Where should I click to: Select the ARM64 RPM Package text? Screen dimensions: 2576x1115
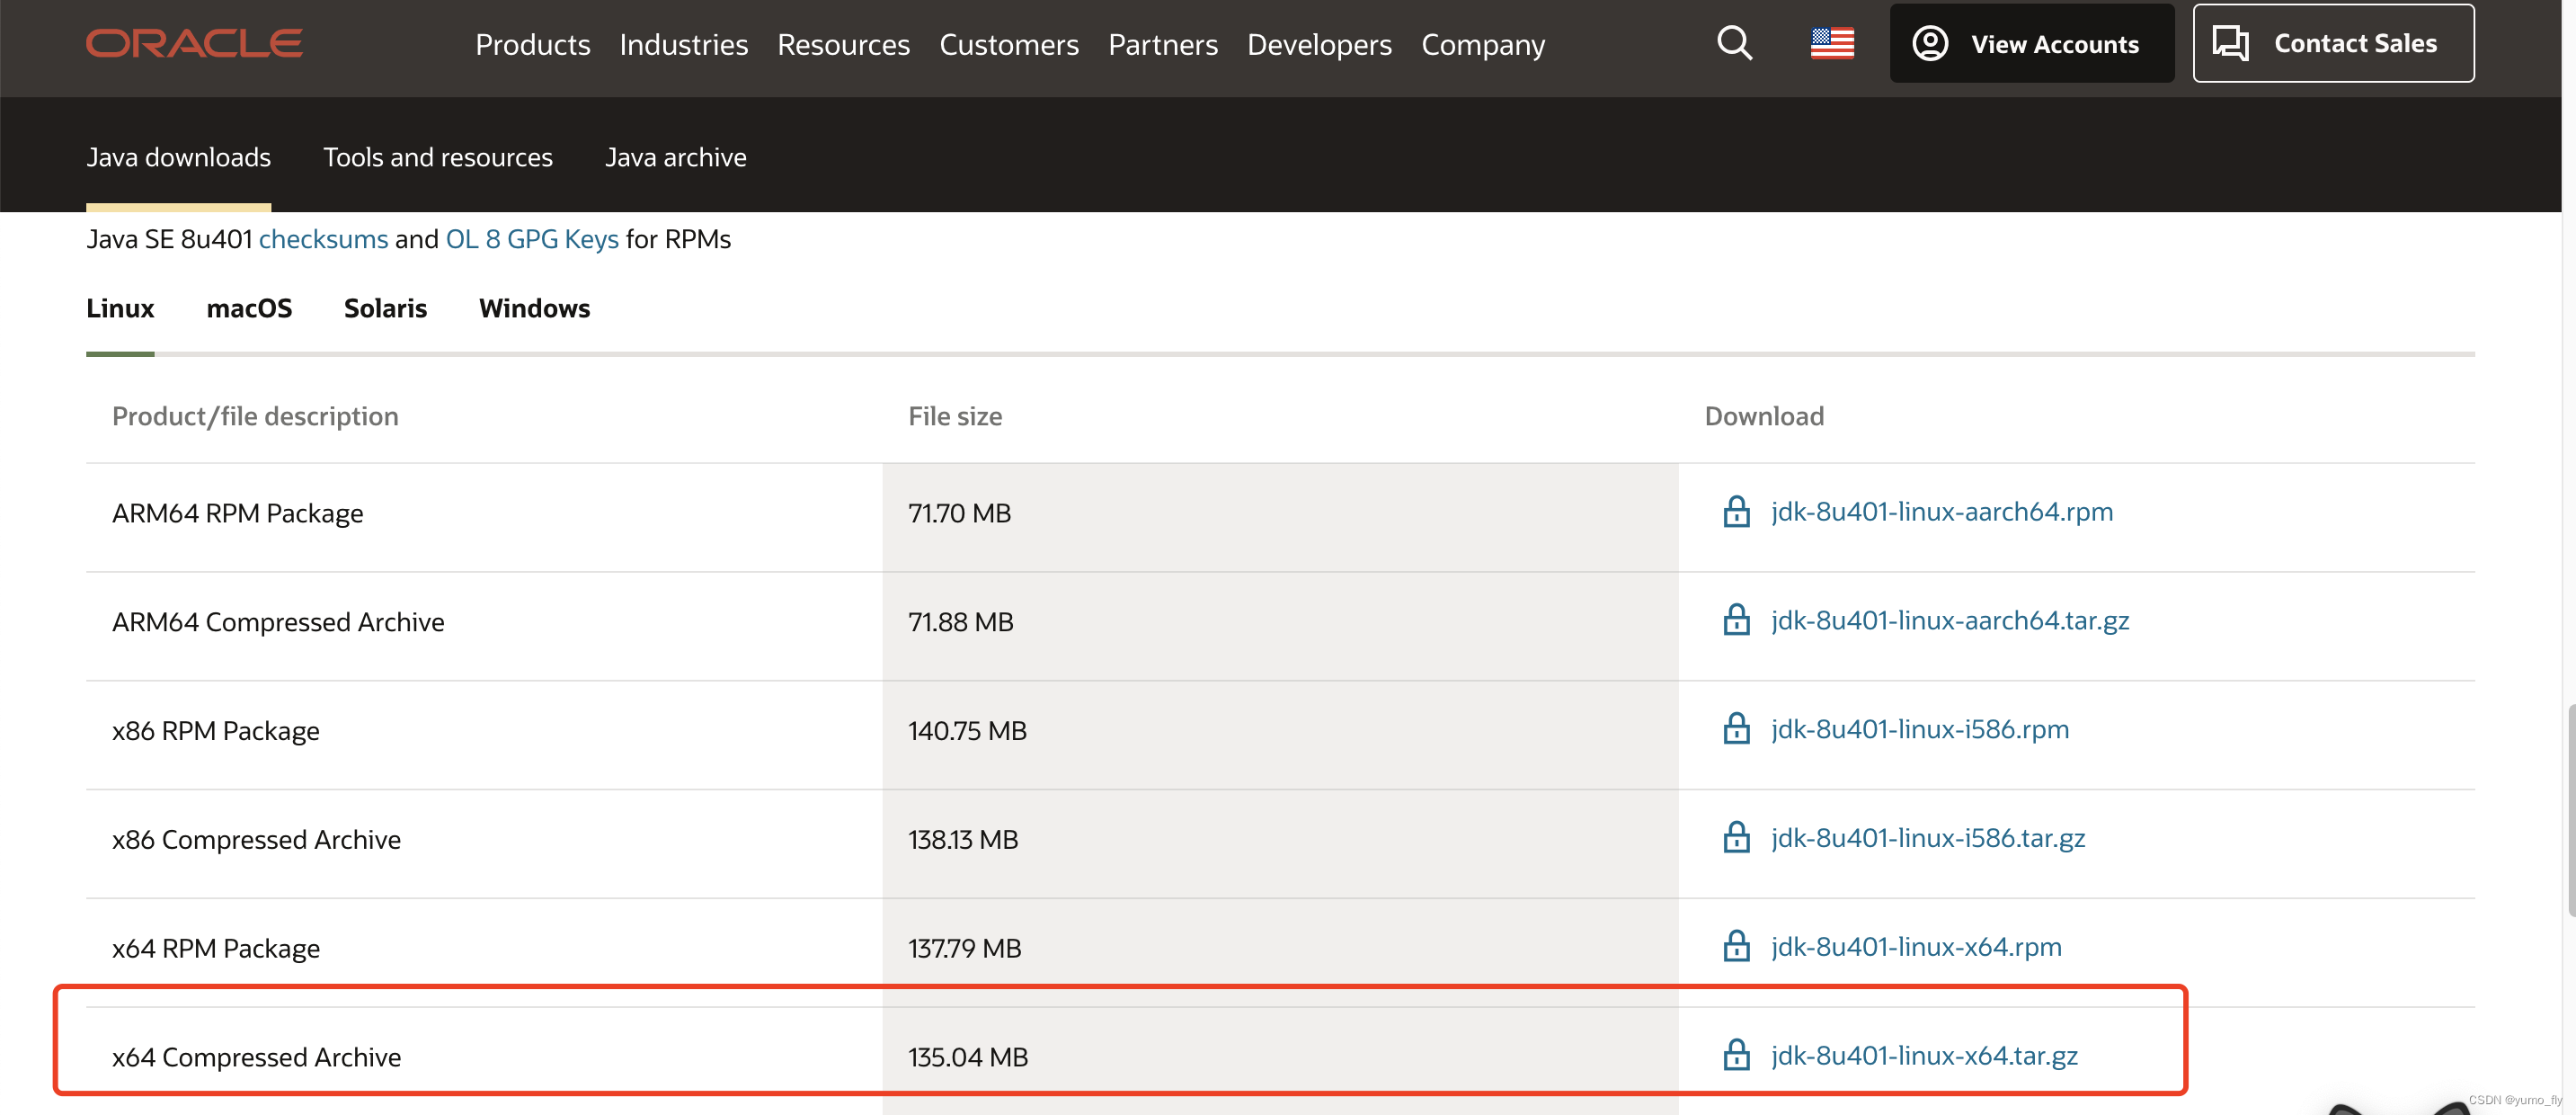pos(237,513)
